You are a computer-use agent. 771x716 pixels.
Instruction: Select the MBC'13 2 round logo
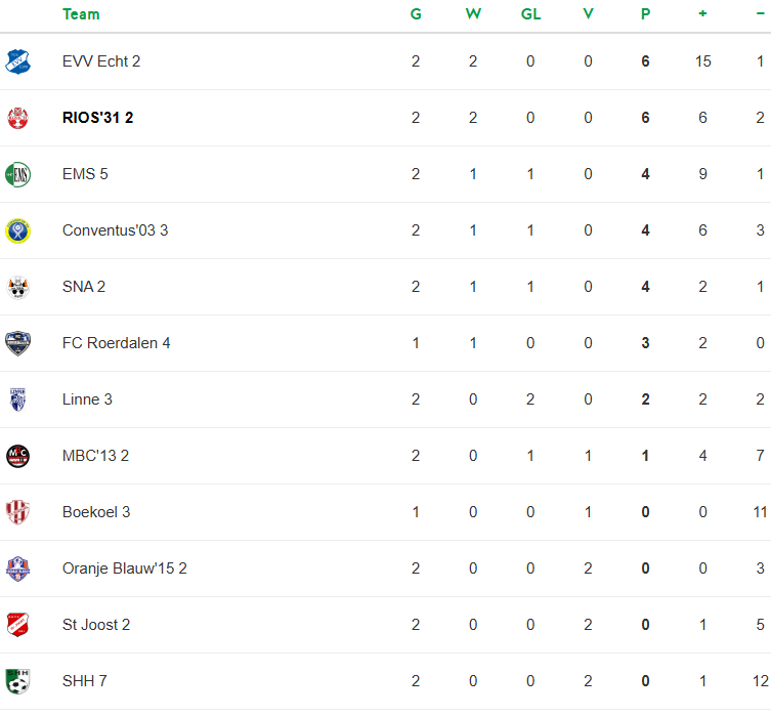pos(18,456)
